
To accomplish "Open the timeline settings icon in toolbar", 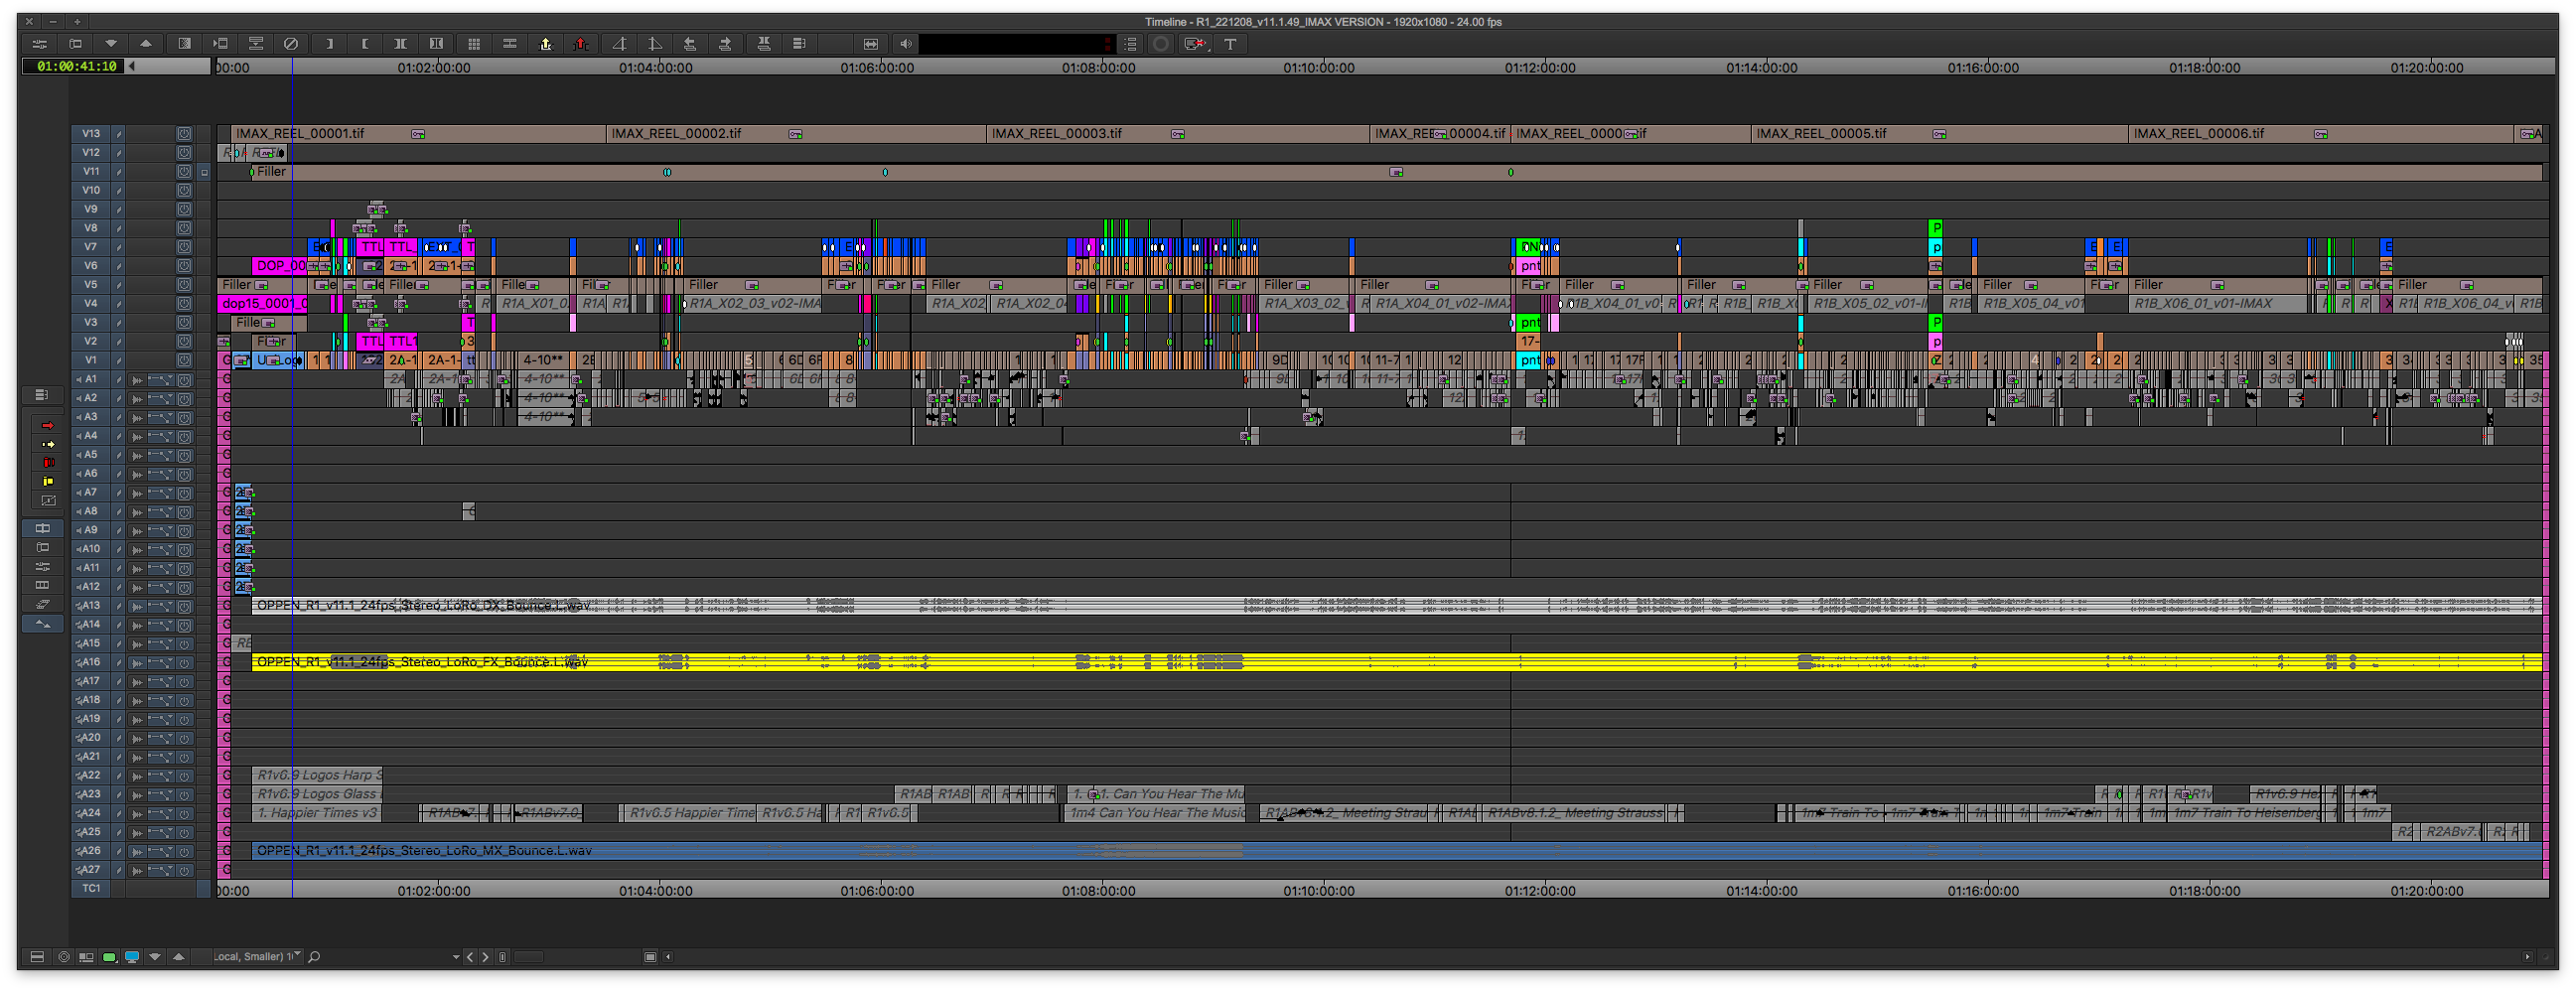I will (x=40, y=44).
